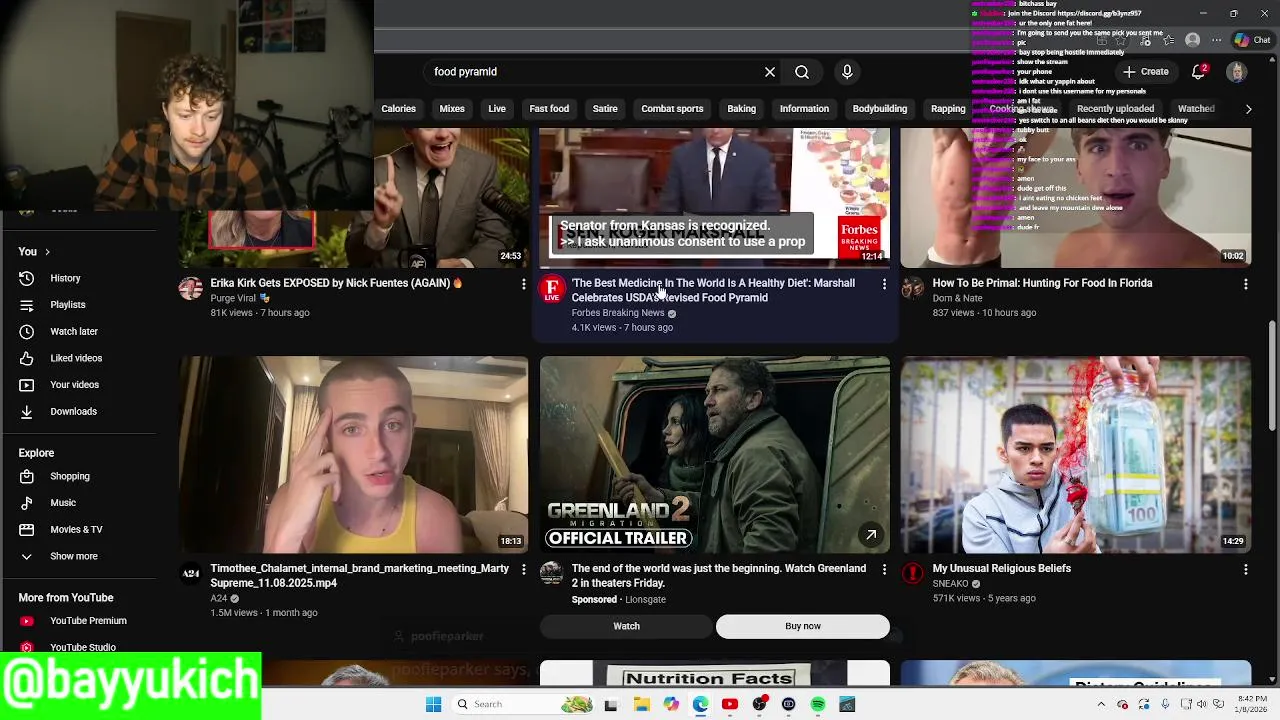Open more options for Greenland 2 ad
Screen dimensions: 1280x720
point(884,569)
